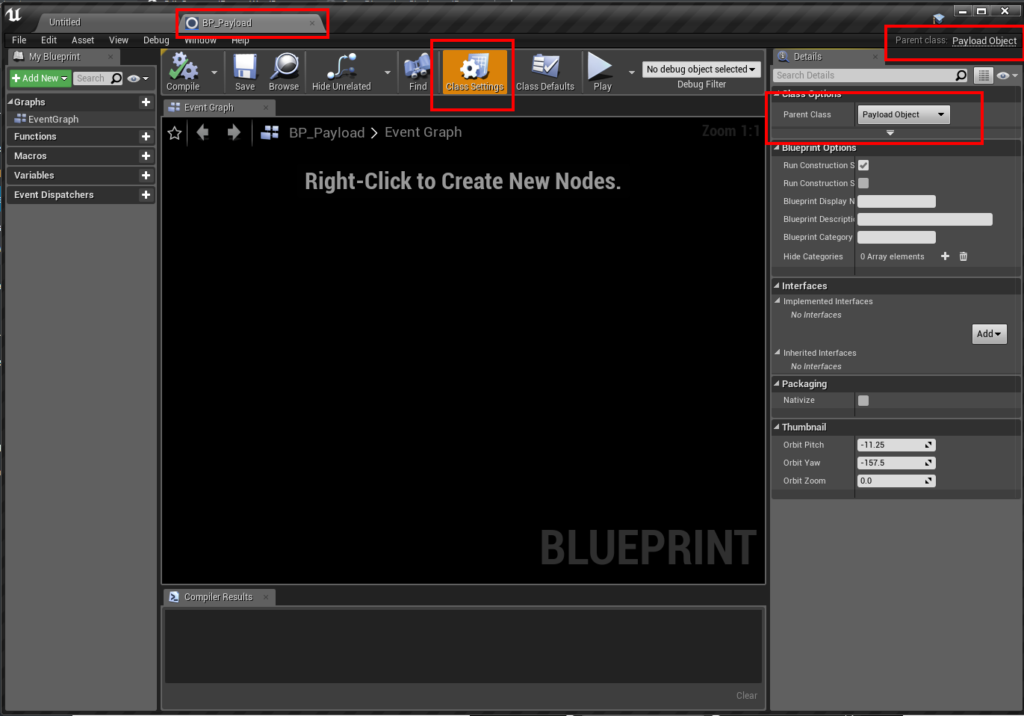Click Blueprint Description input field
This screenshot has height=716, width=1024.
[925, 219]
